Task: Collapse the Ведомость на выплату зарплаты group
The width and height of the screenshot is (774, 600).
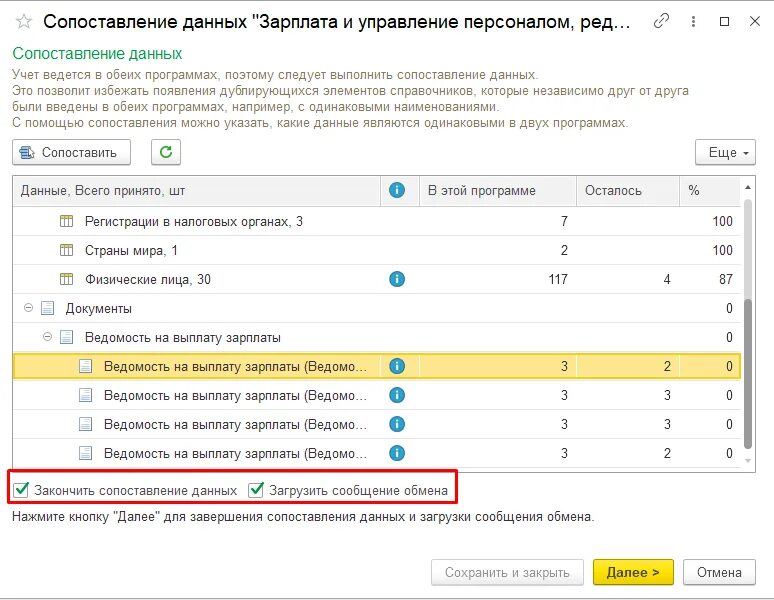Action: (x=47, y=337)
